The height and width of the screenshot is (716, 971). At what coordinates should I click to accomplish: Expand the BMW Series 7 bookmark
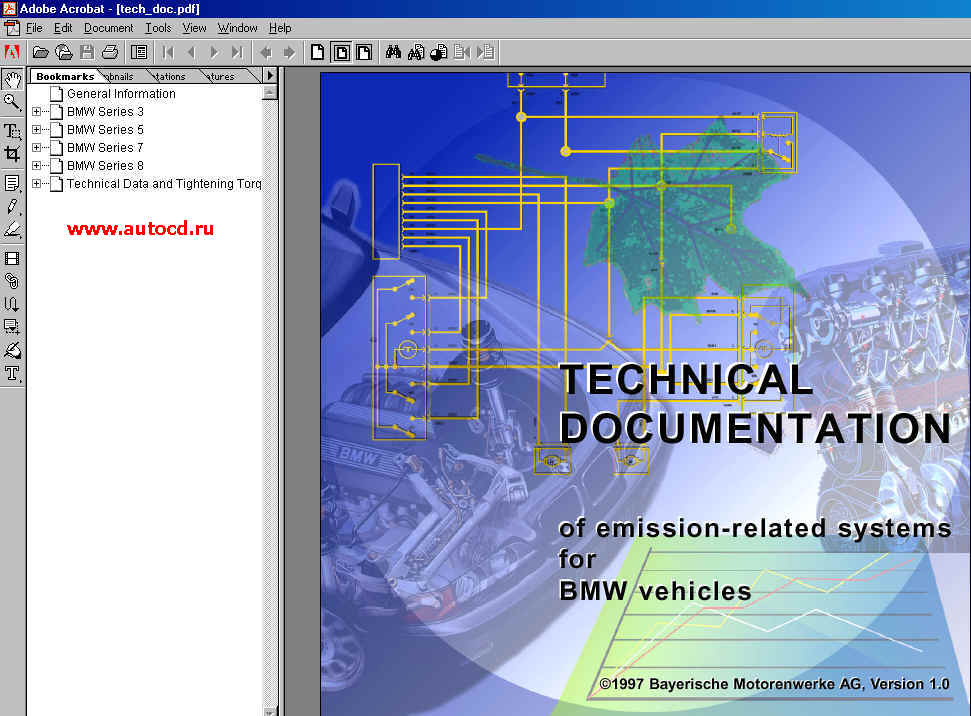coord(37,147)
